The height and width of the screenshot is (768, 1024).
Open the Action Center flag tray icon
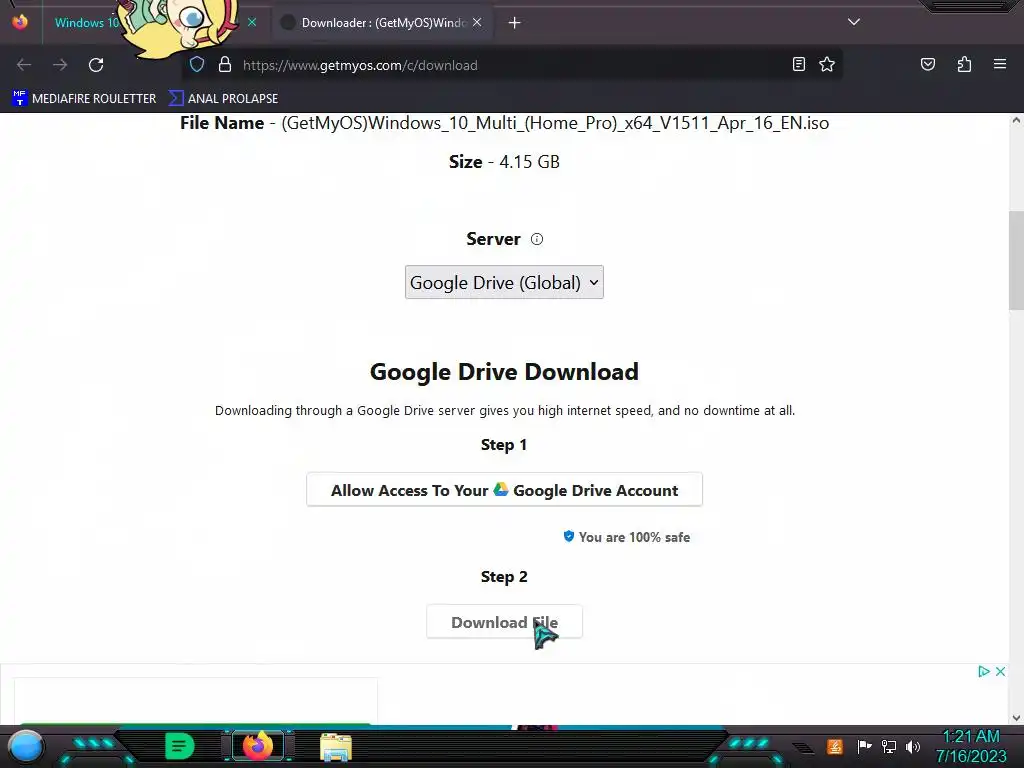pos(864,746)
